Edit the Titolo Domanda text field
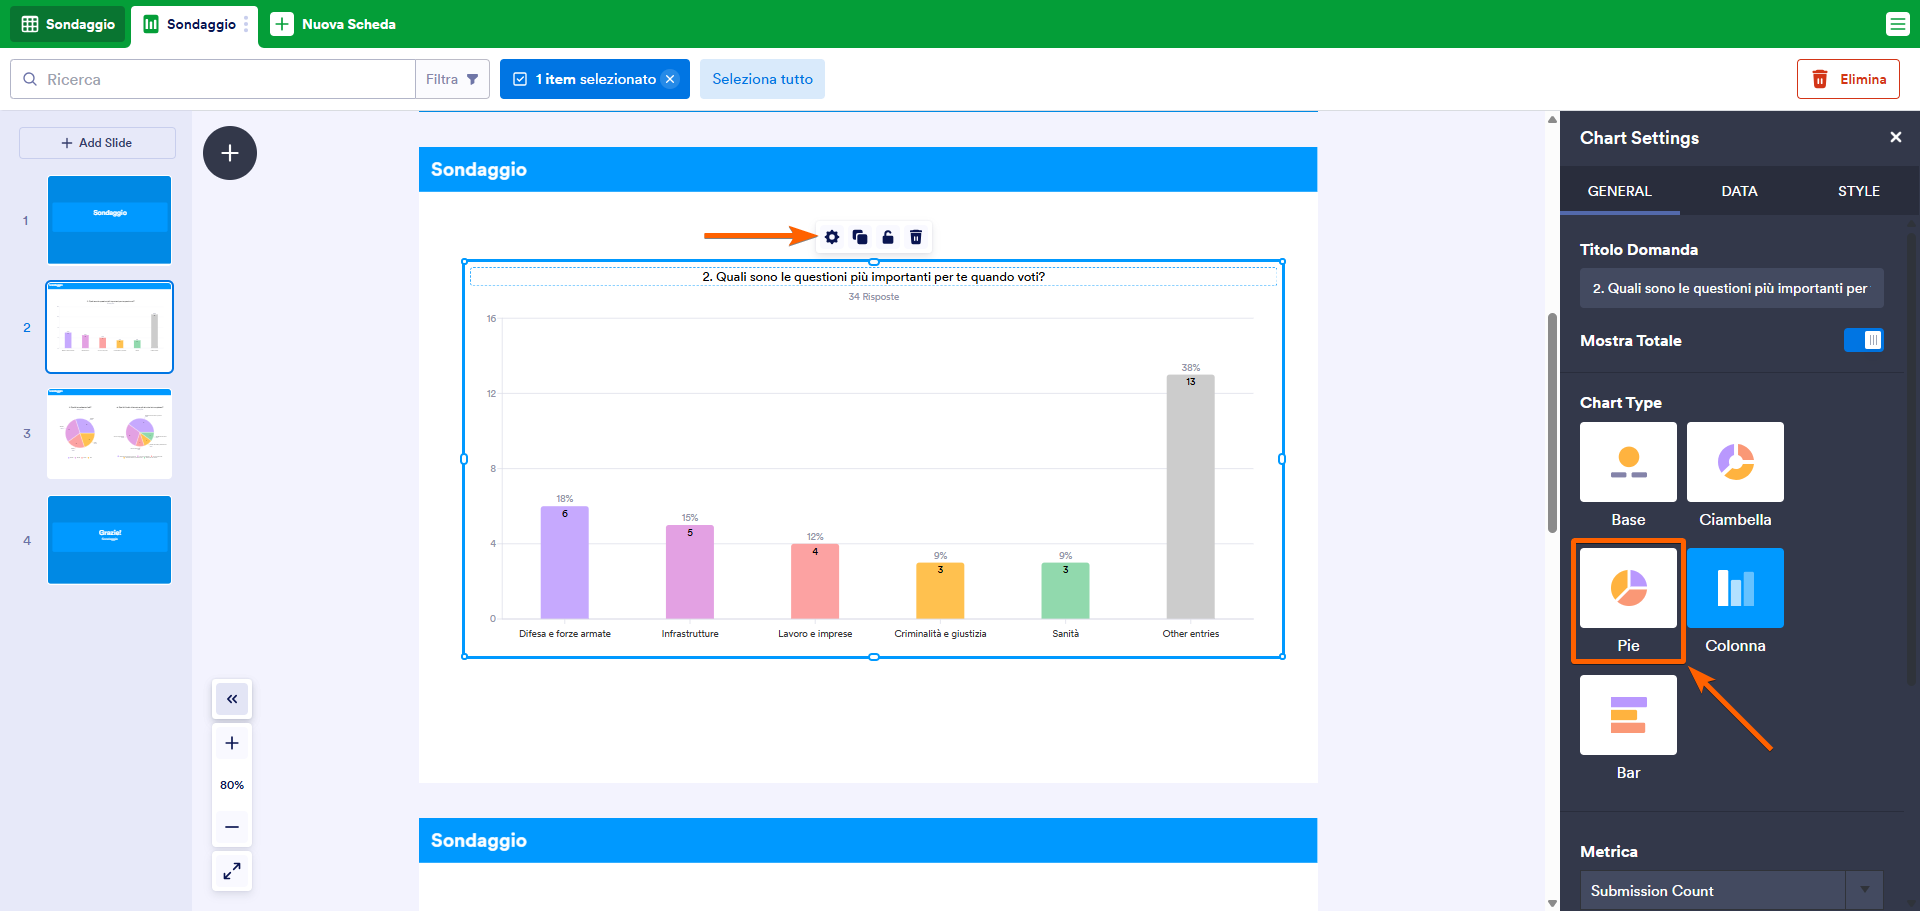 tap(1731, 288)
